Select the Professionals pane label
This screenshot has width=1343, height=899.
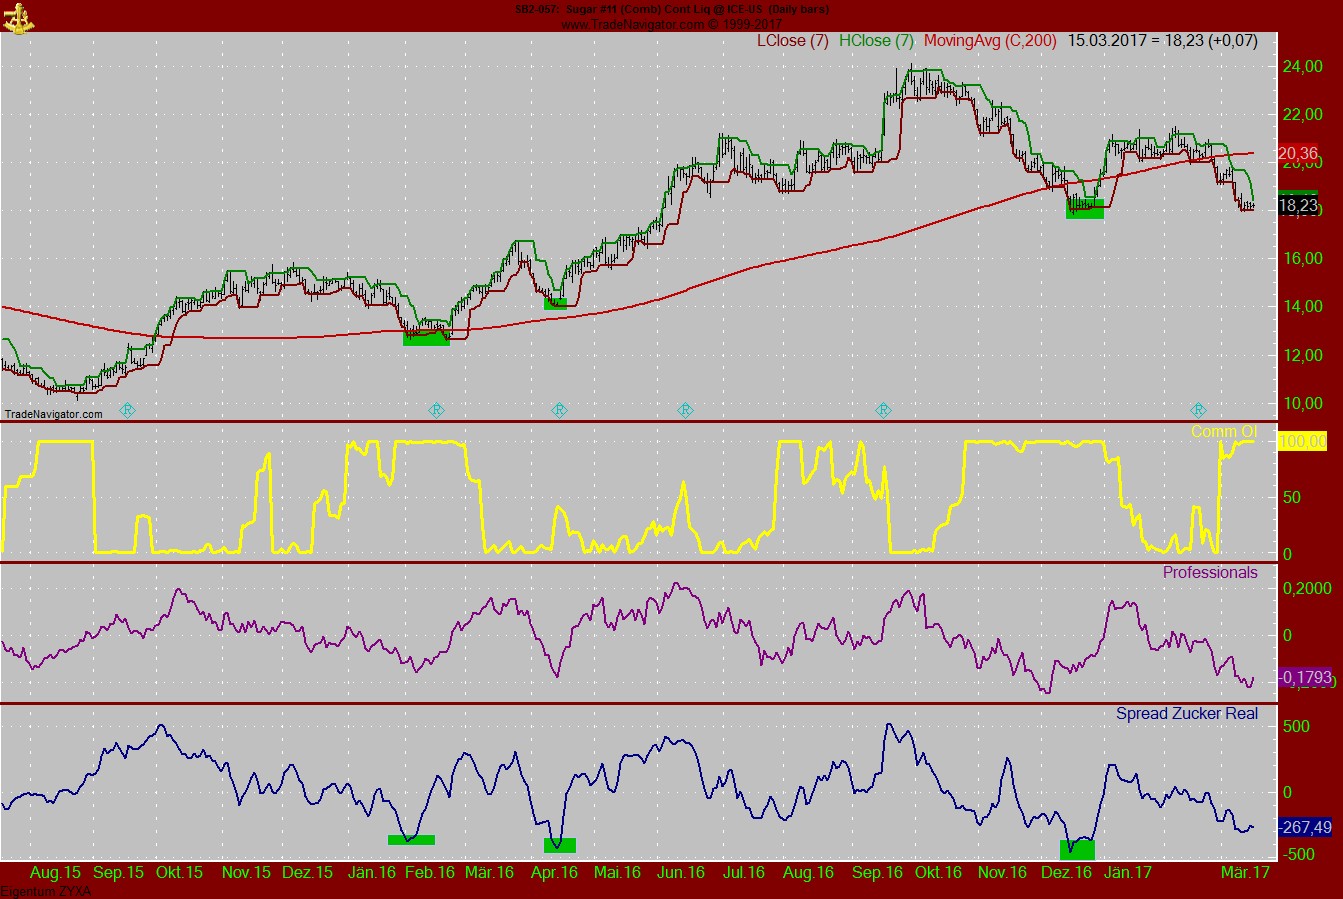pyautogui.click(x=1209, y=573)
